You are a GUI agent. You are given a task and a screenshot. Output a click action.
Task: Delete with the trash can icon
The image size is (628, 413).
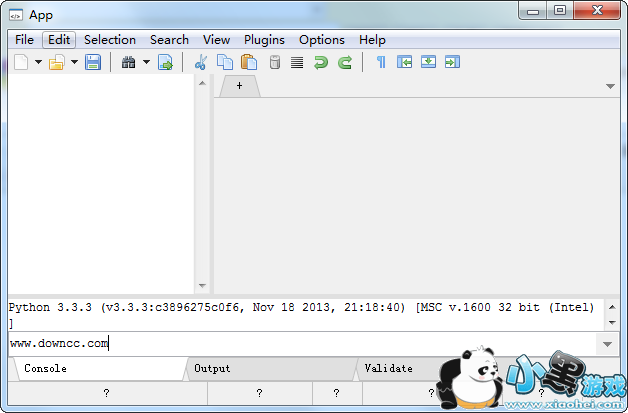pos(275,62)
